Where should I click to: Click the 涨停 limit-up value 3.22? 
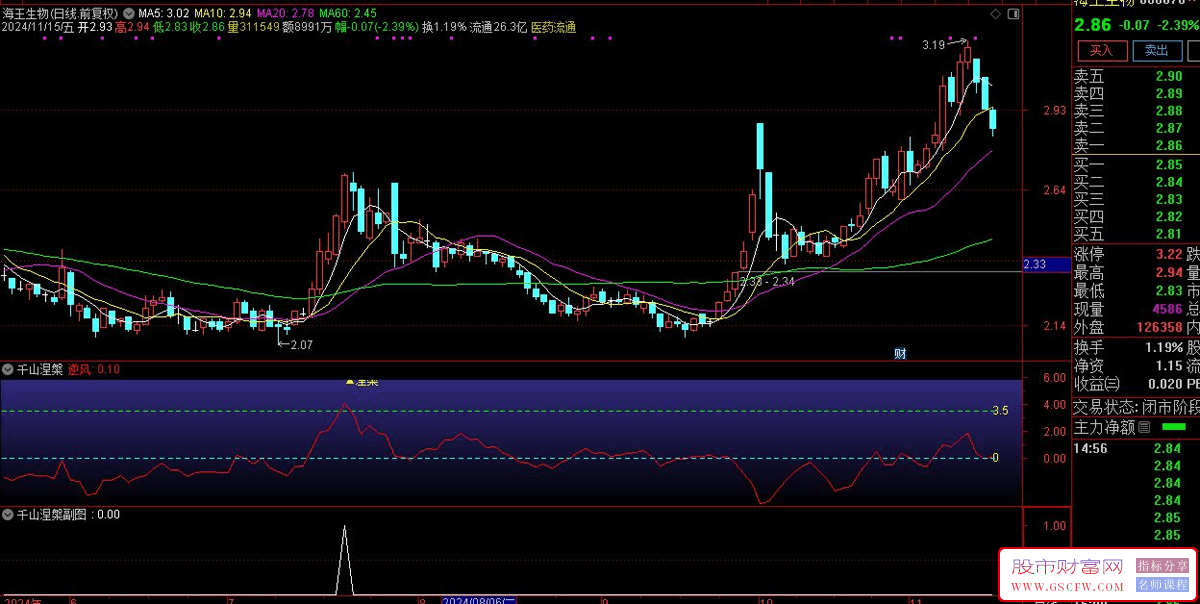(1168, 254)
